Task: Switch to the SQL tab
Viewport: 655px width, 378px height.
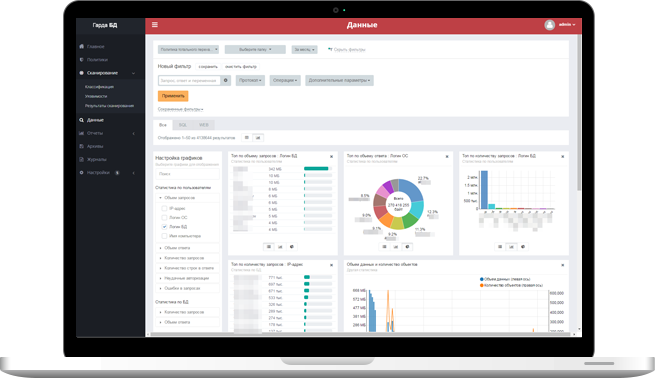Action: tap(183, 125)
